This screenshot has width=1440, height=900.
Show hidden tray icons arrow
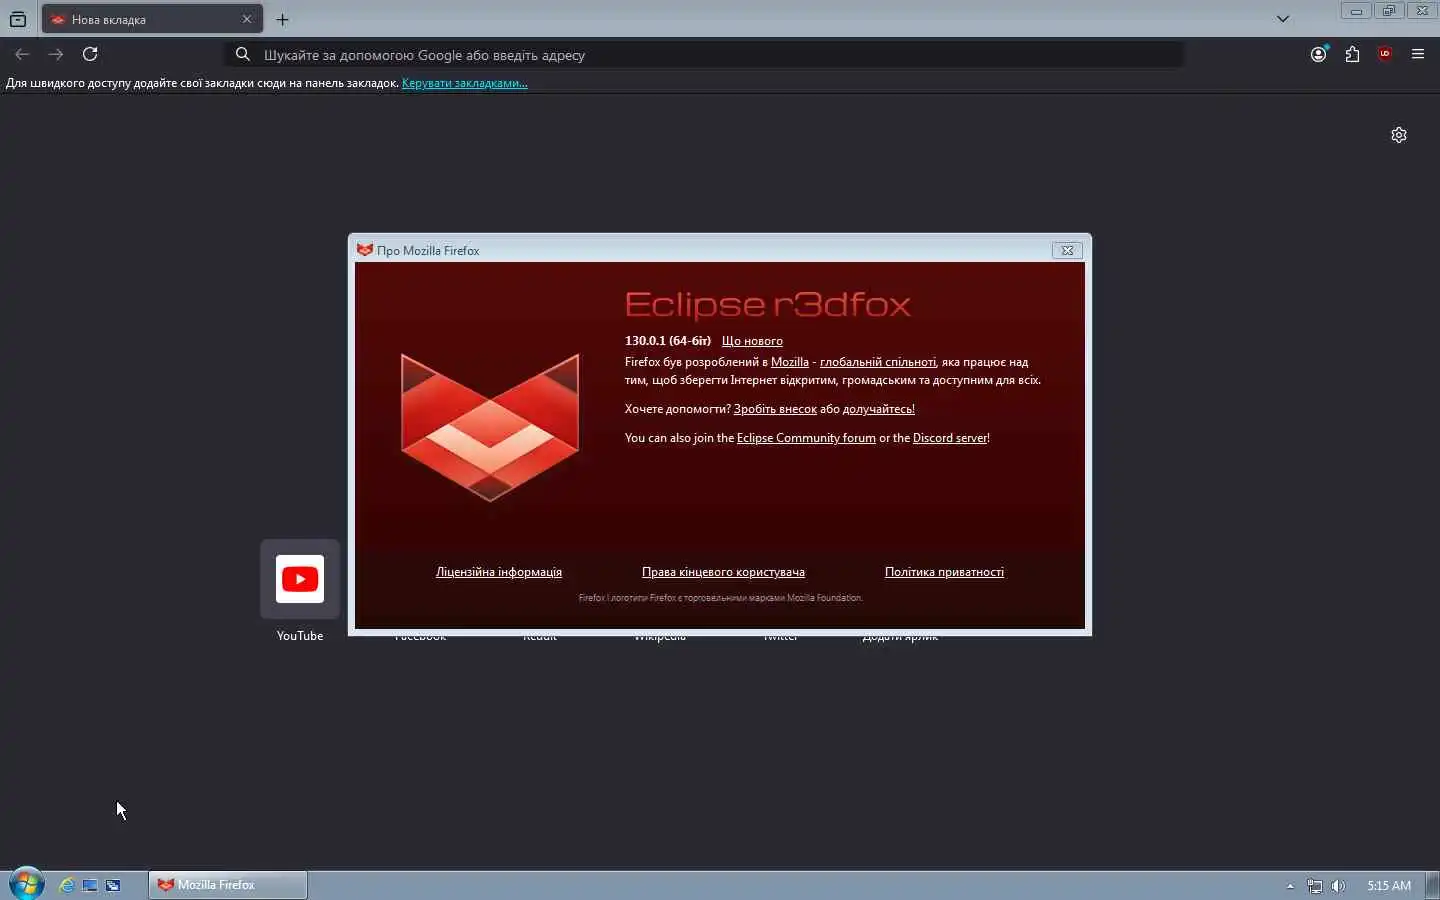[1290, 886]
